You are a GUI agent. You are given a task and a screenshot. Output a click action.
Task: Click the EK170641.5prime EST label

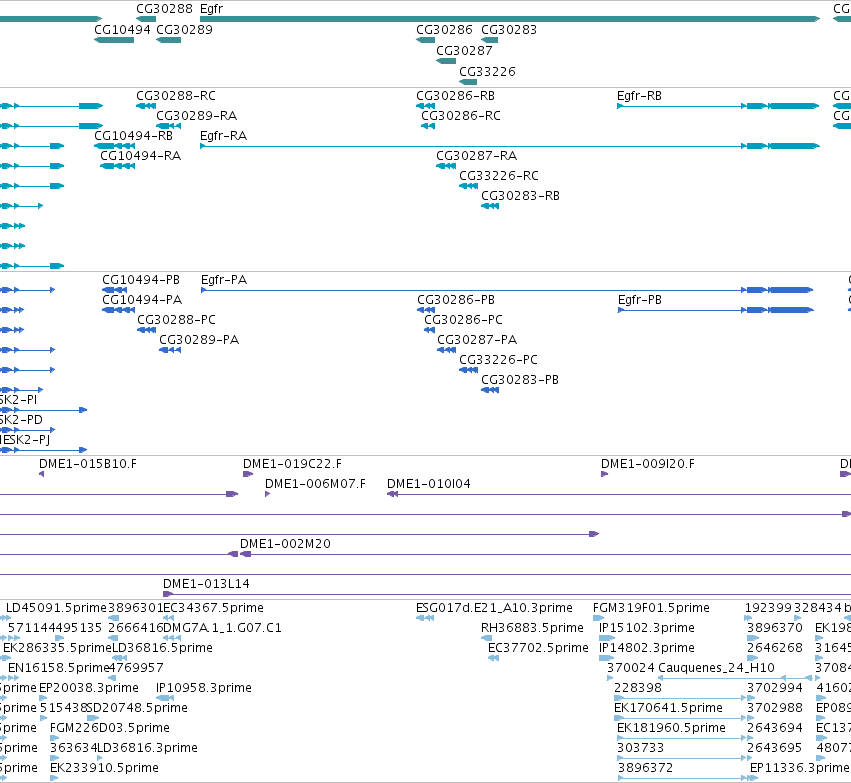click(x=668, y=709)
